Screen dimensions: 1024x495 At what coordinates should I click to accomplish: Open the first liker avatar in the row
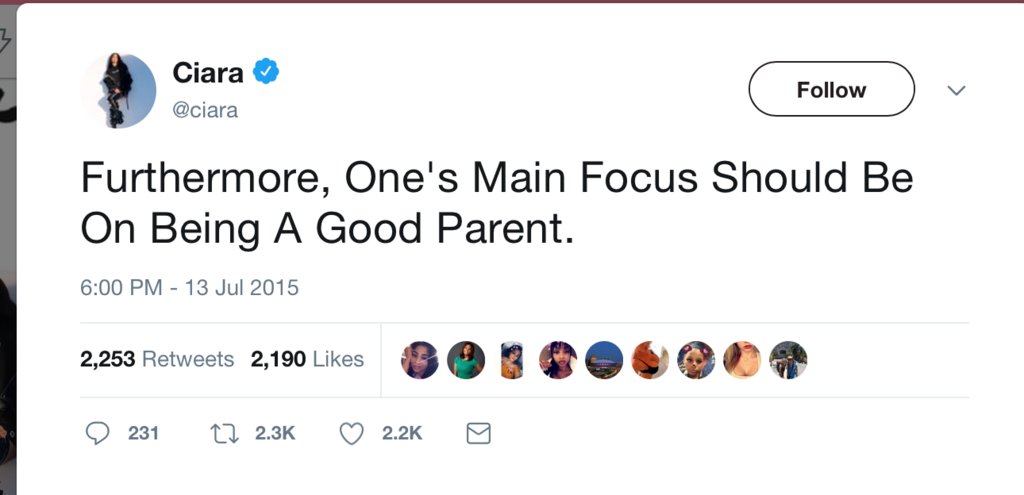coord(420,360)
